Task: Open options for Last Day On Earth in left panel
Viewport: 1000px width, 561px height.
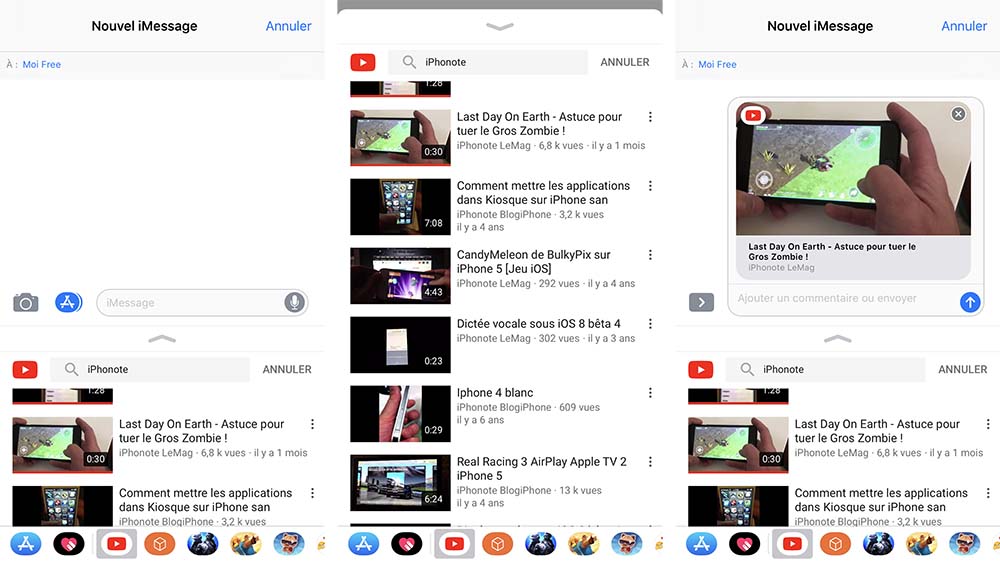Action: [312, 424]
